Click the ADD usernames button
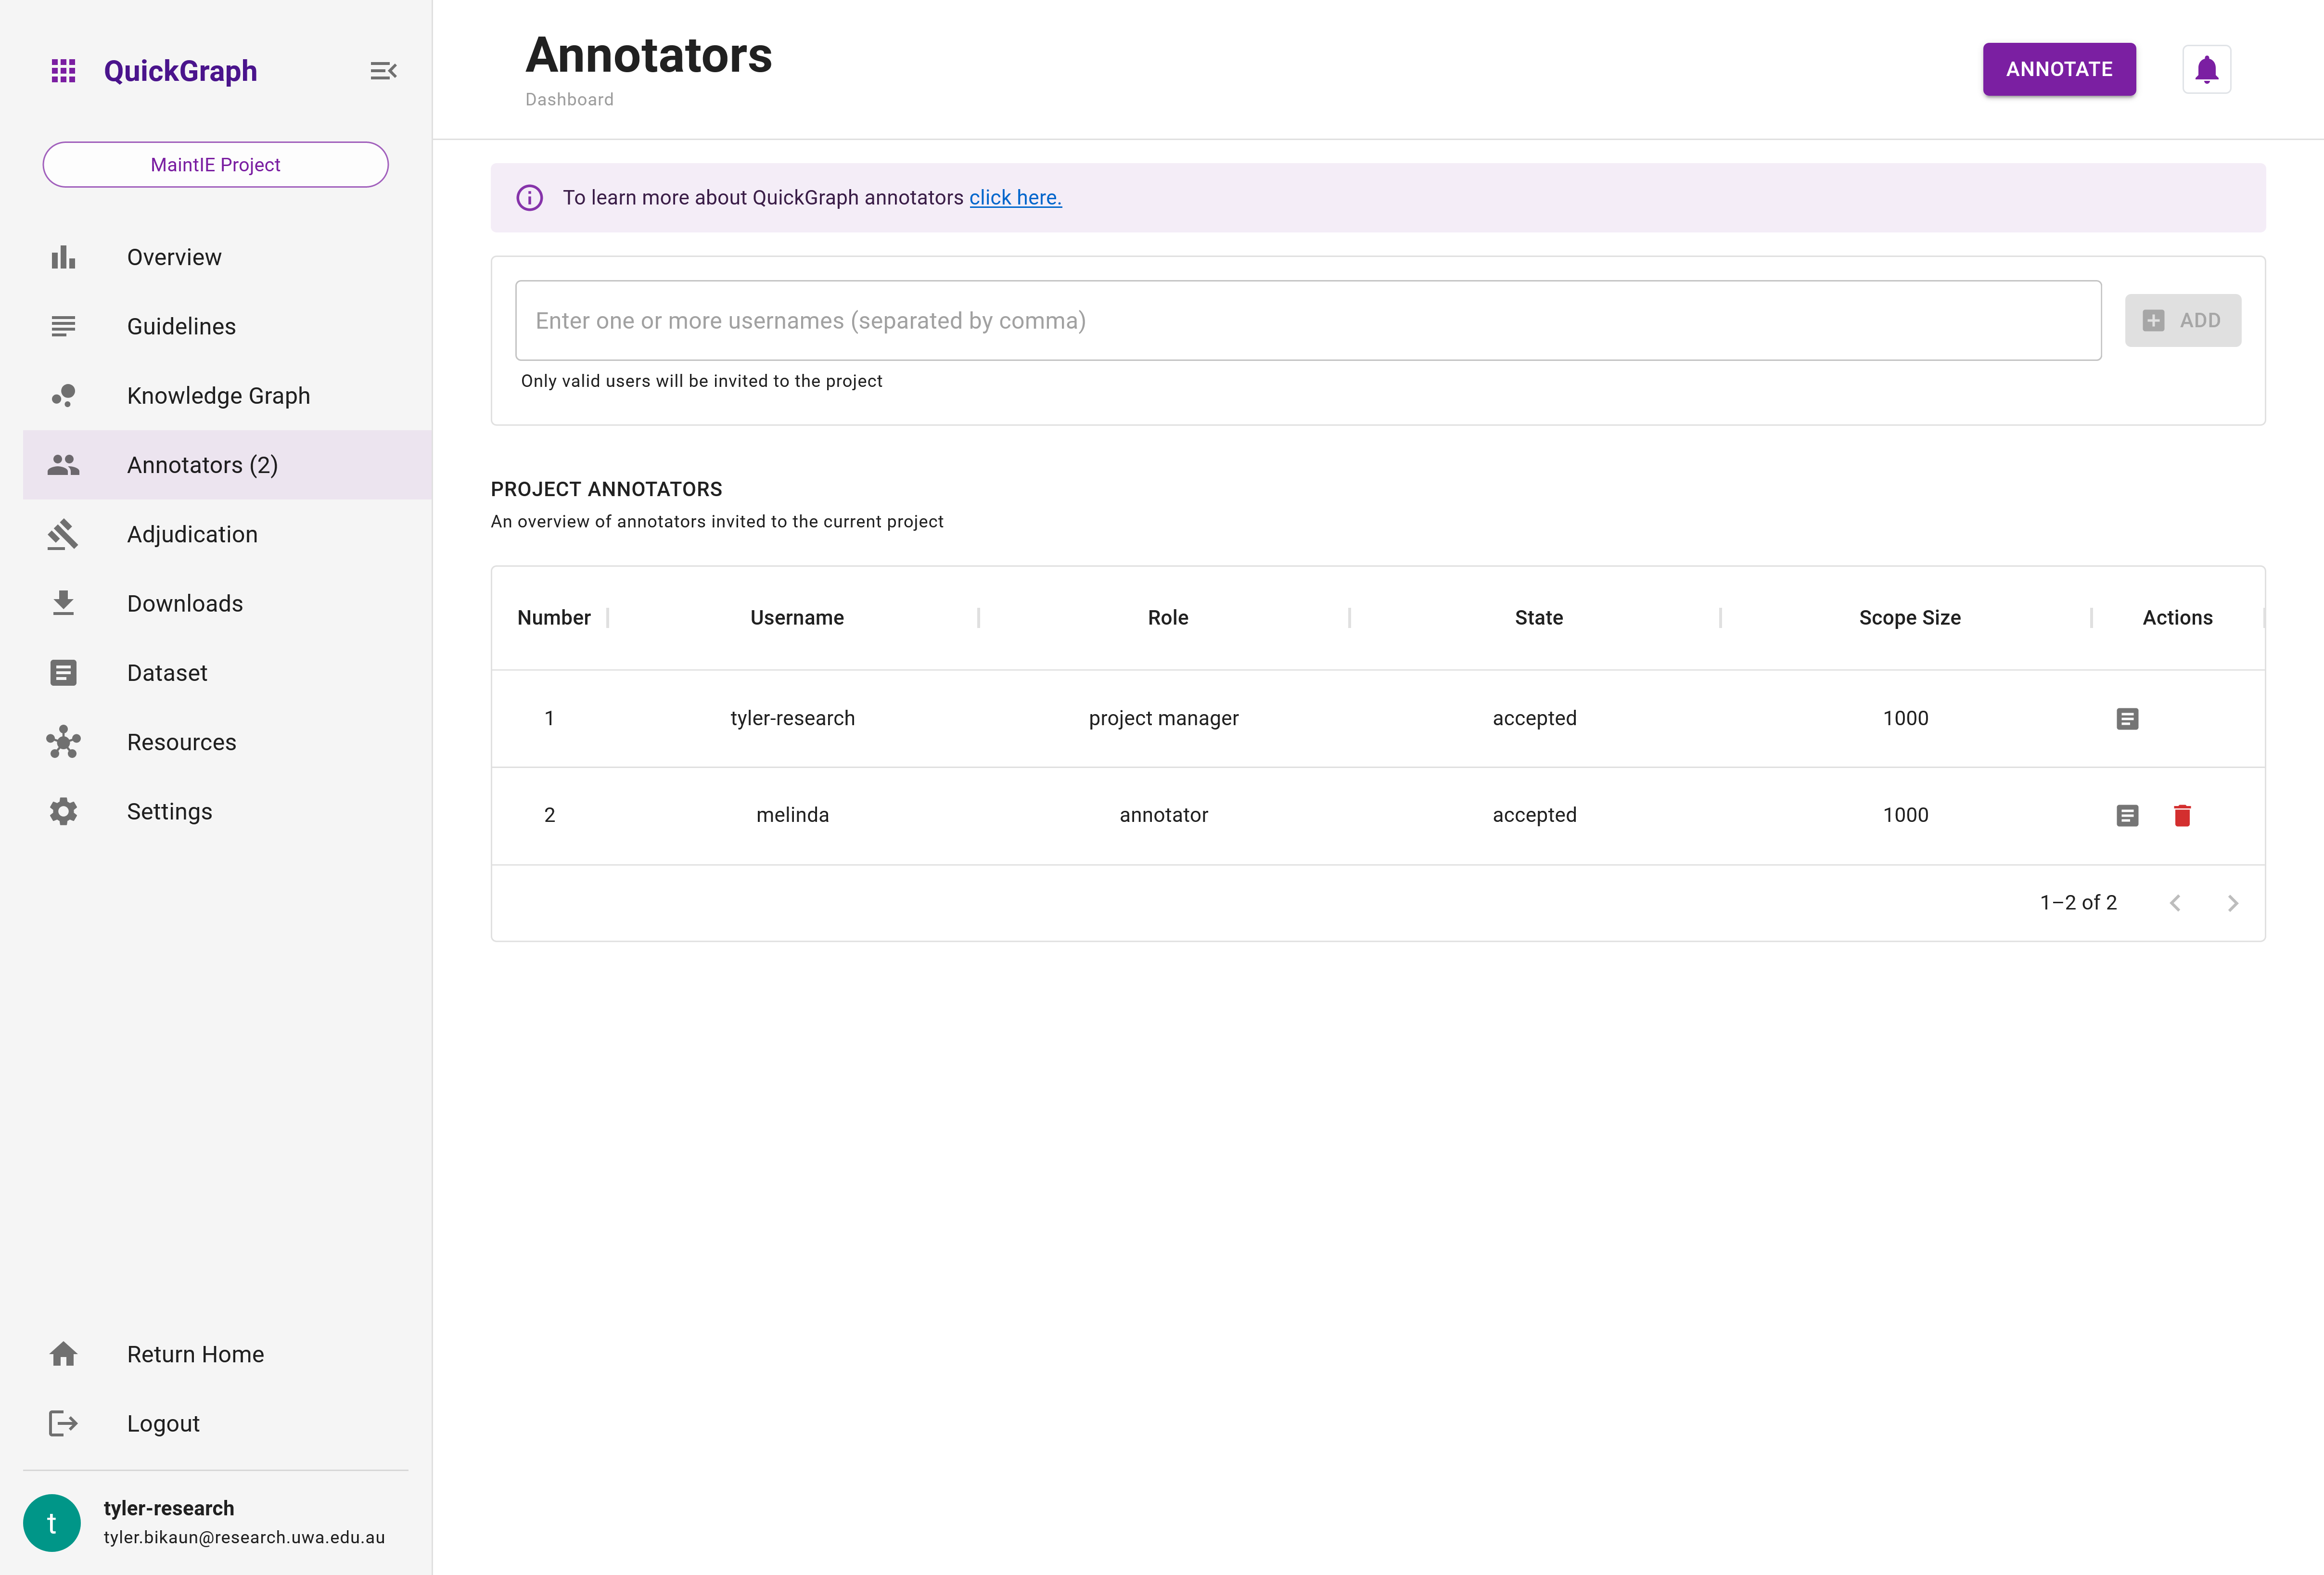 [x=2183, y=320]
